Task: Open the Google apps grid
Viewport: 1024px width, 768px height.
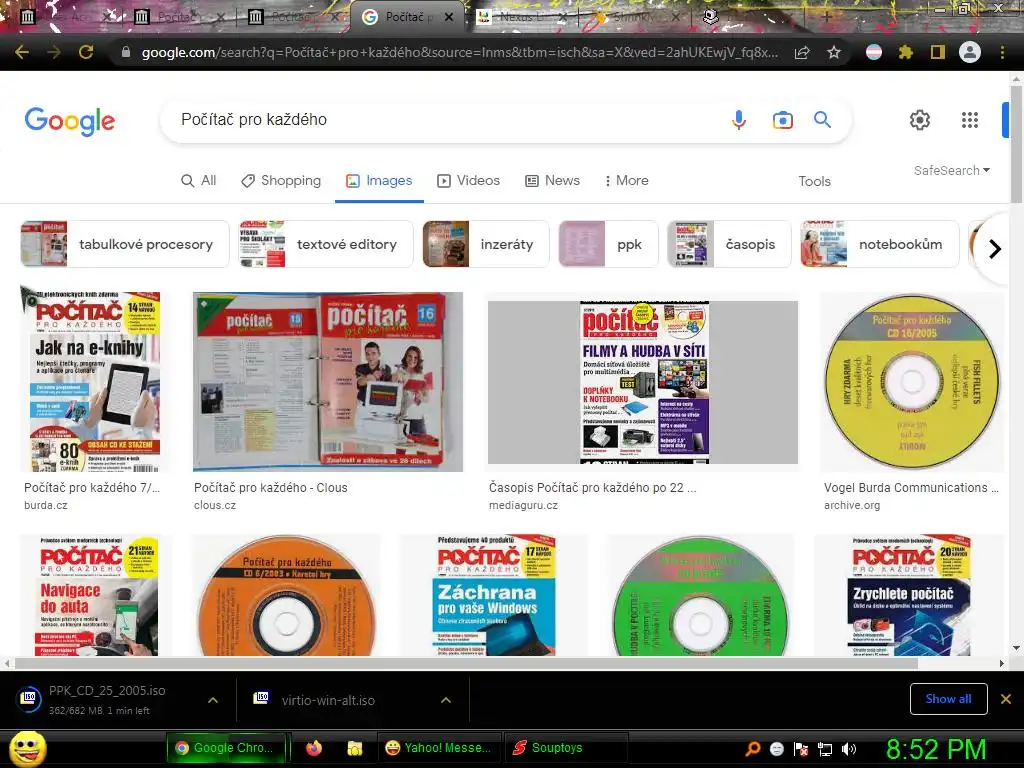Action: pos(970,120)
